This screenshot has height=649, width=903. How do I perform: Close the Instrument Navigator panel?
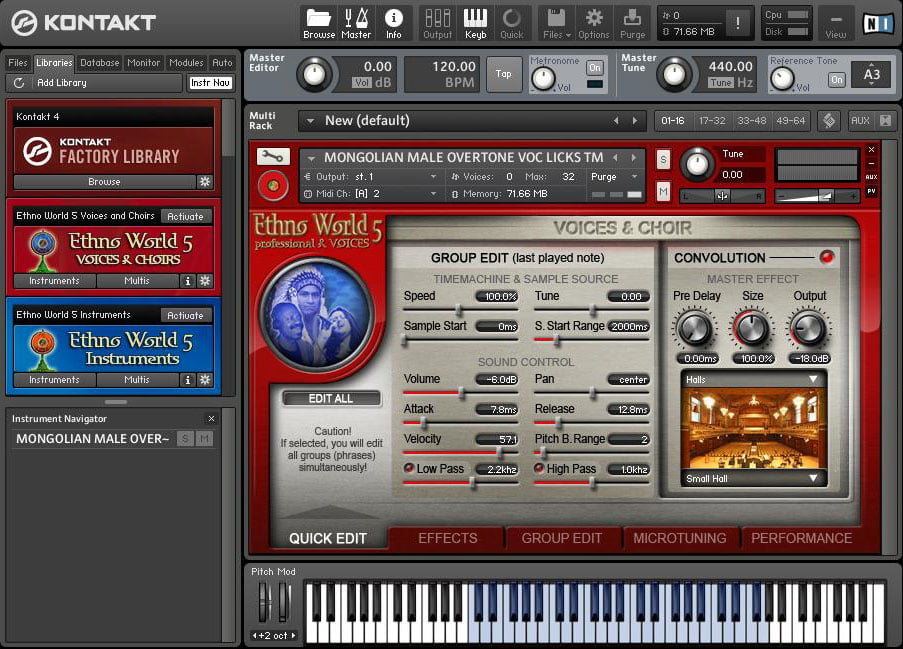pyautogui.click(x=211, y=419)
